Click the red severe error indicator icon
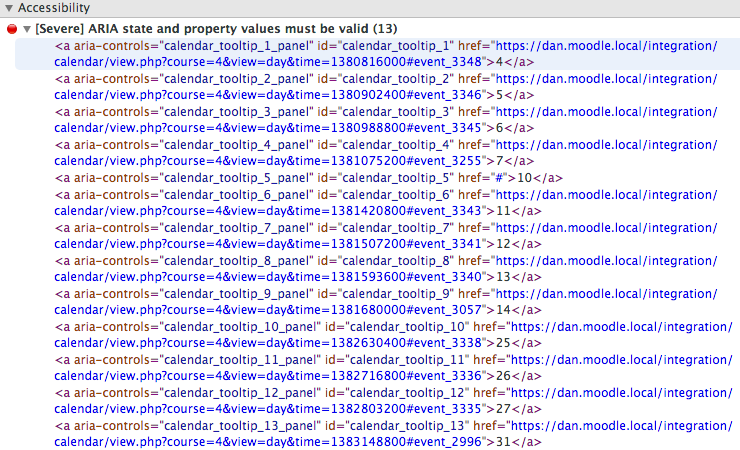Screen dimensions: 740x450 12,29
